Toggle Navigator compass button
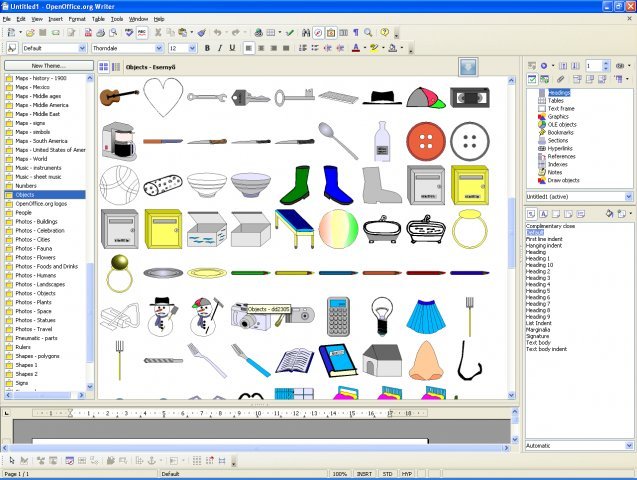This screenshot has height=480, width=637. point(318,32)
